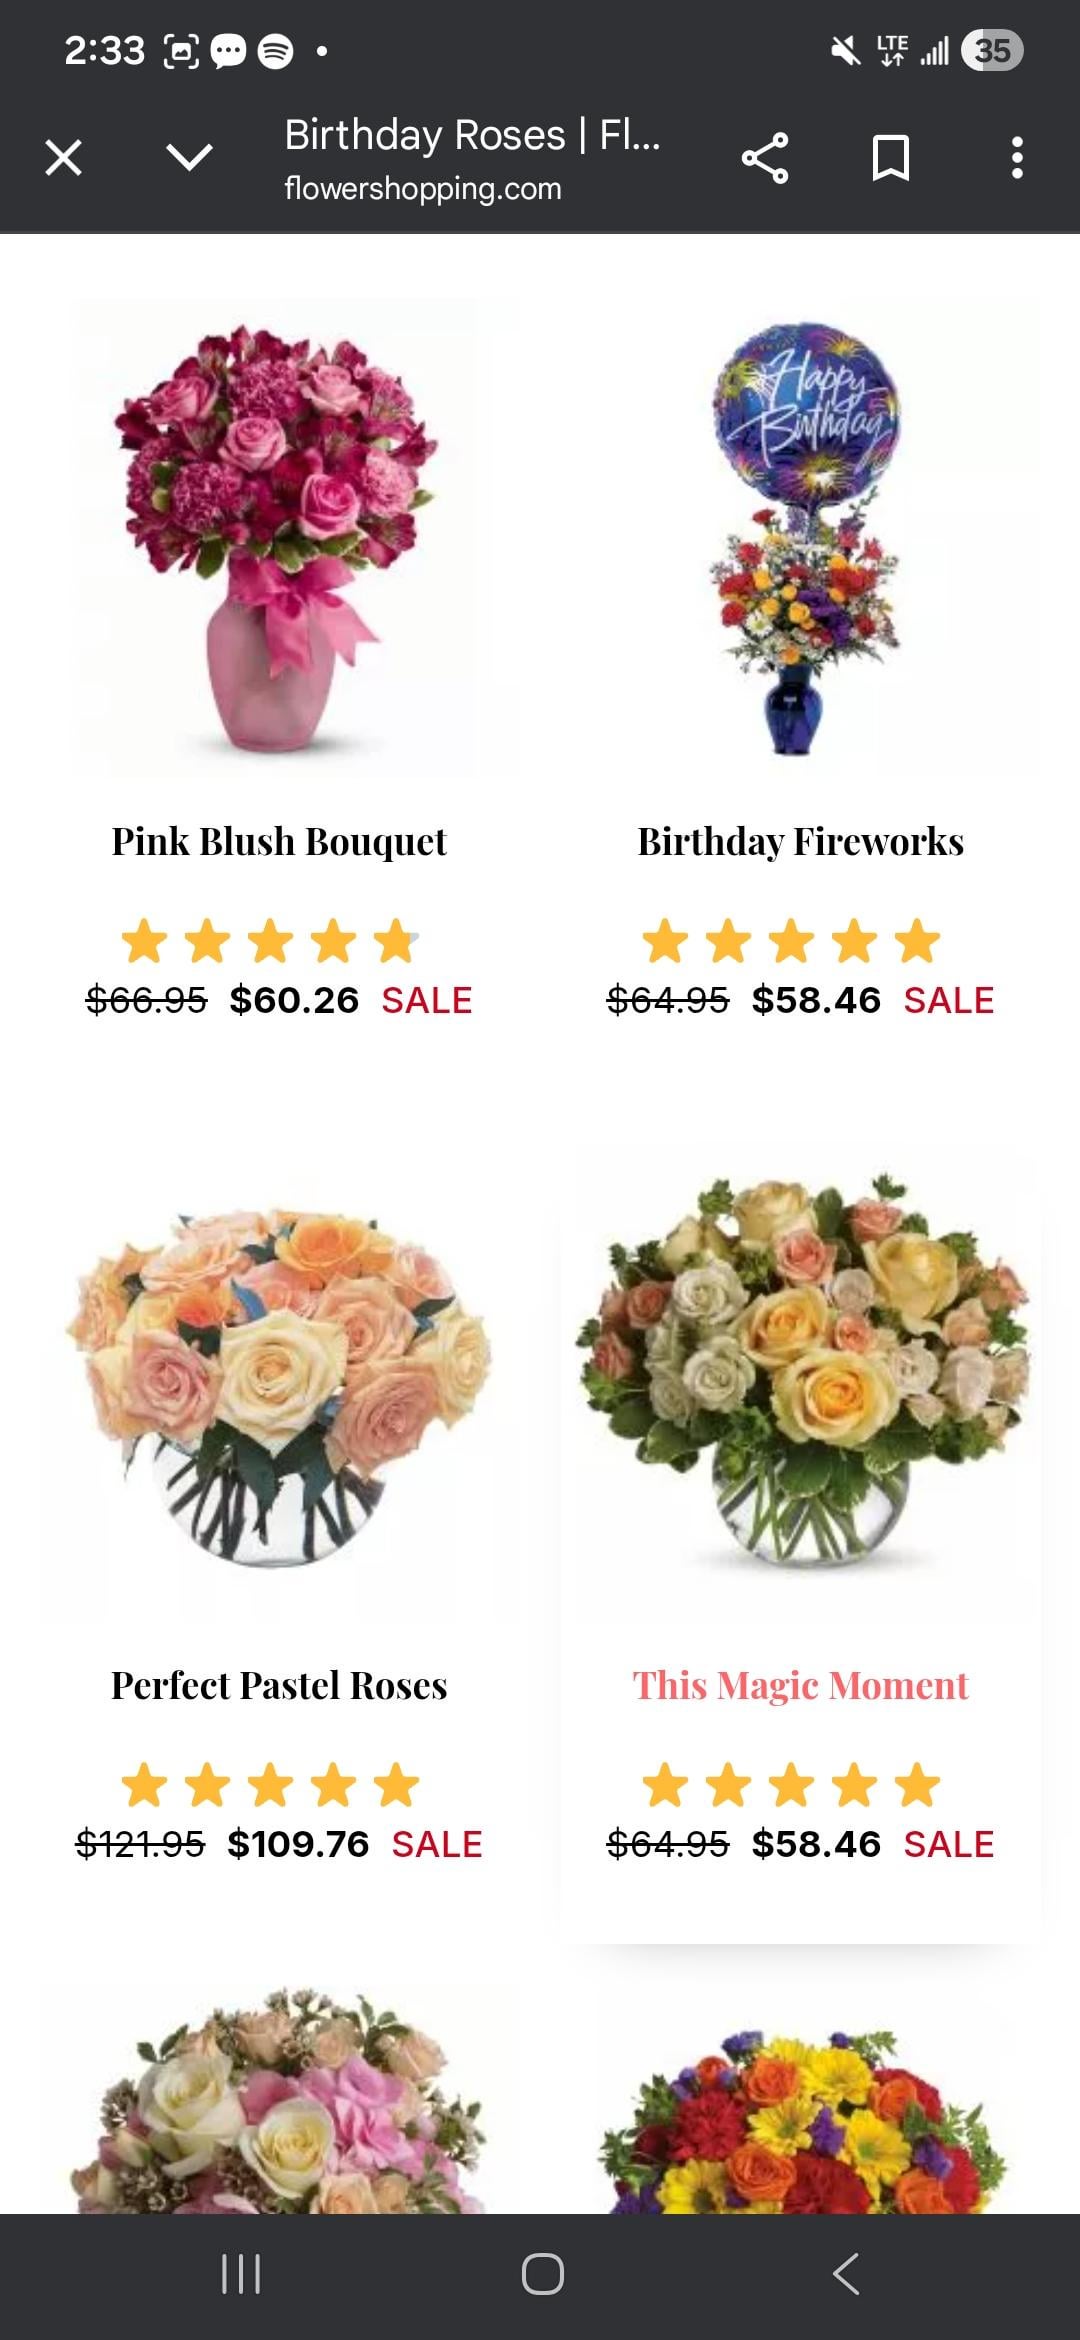Select the Perfect Pastel Roses title
Viewport: 1080px width, 2340px height.
(x=279, y=1686)
